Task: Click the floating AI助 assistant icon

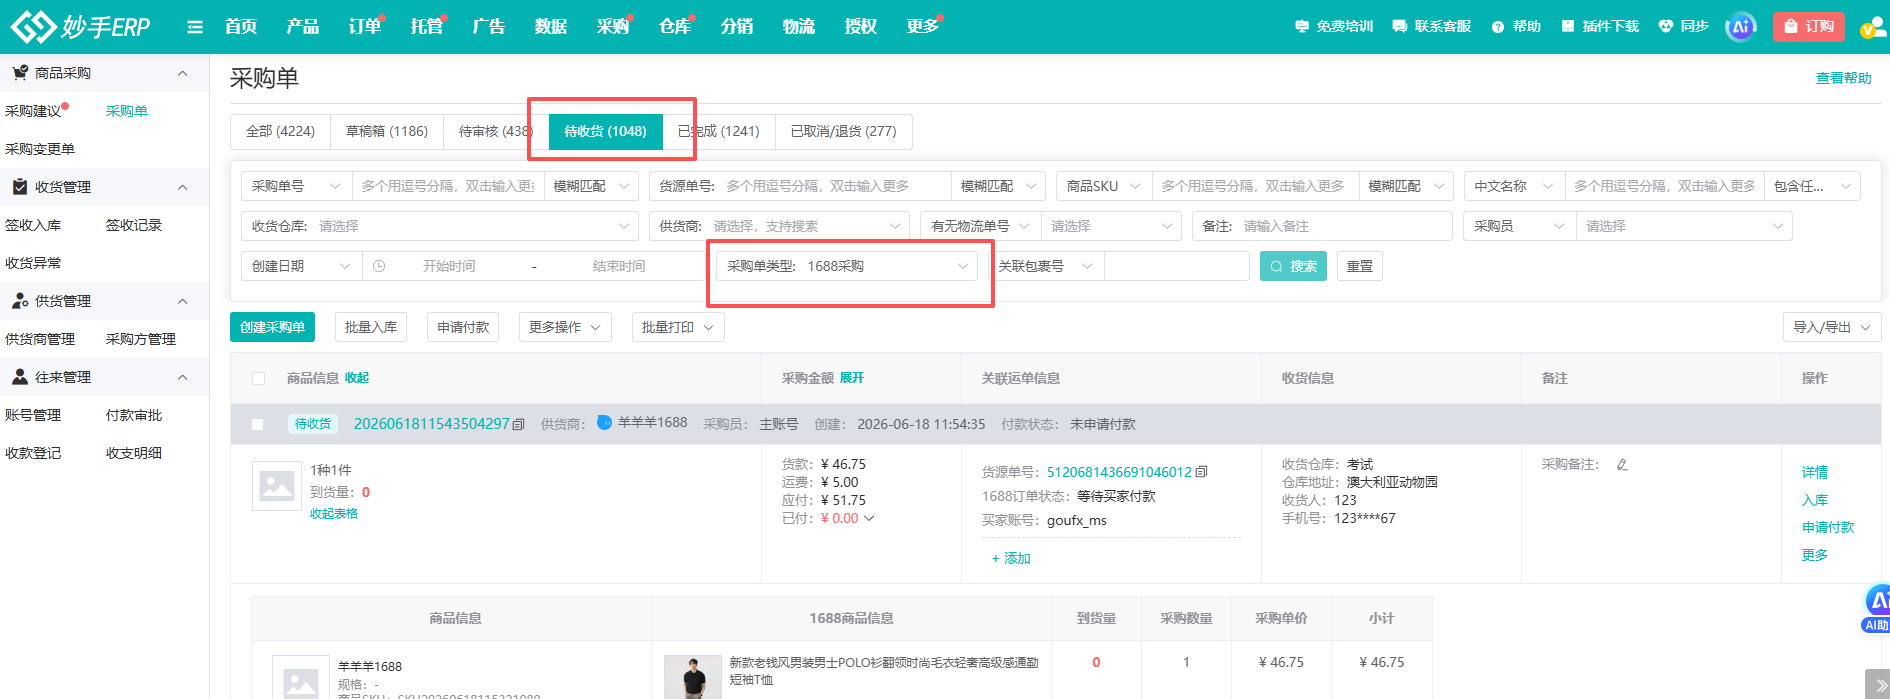Action: tap(1877, 608)
